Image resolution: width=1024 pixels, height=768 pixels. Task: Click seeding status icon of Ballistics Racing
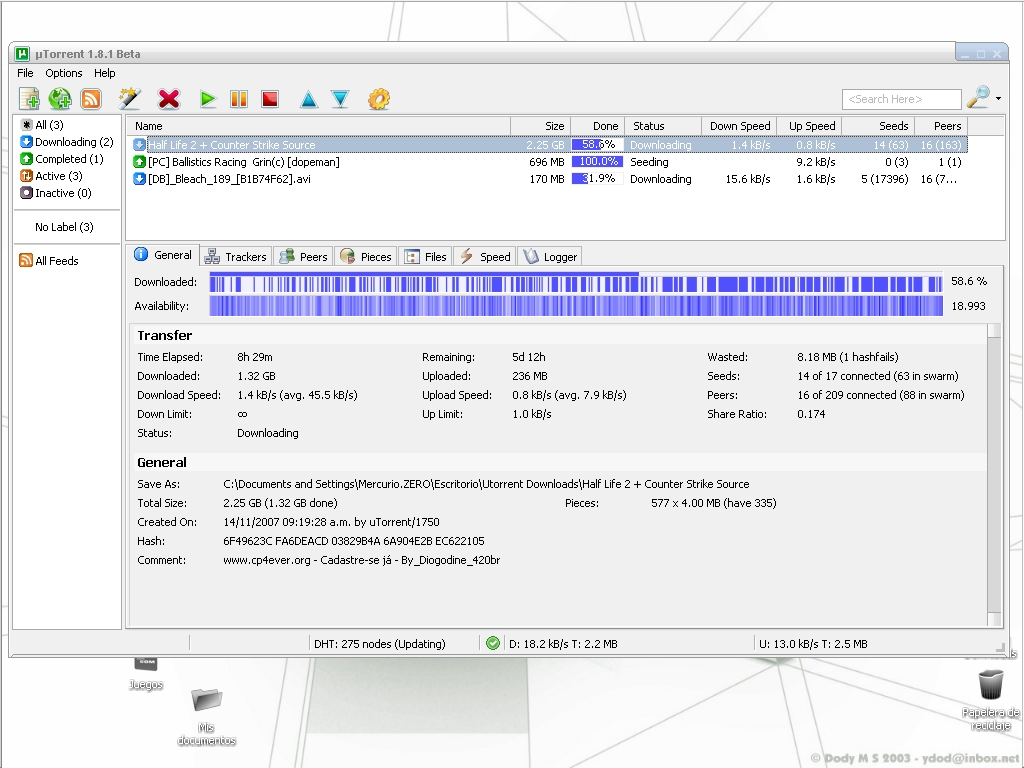point(139,162)
